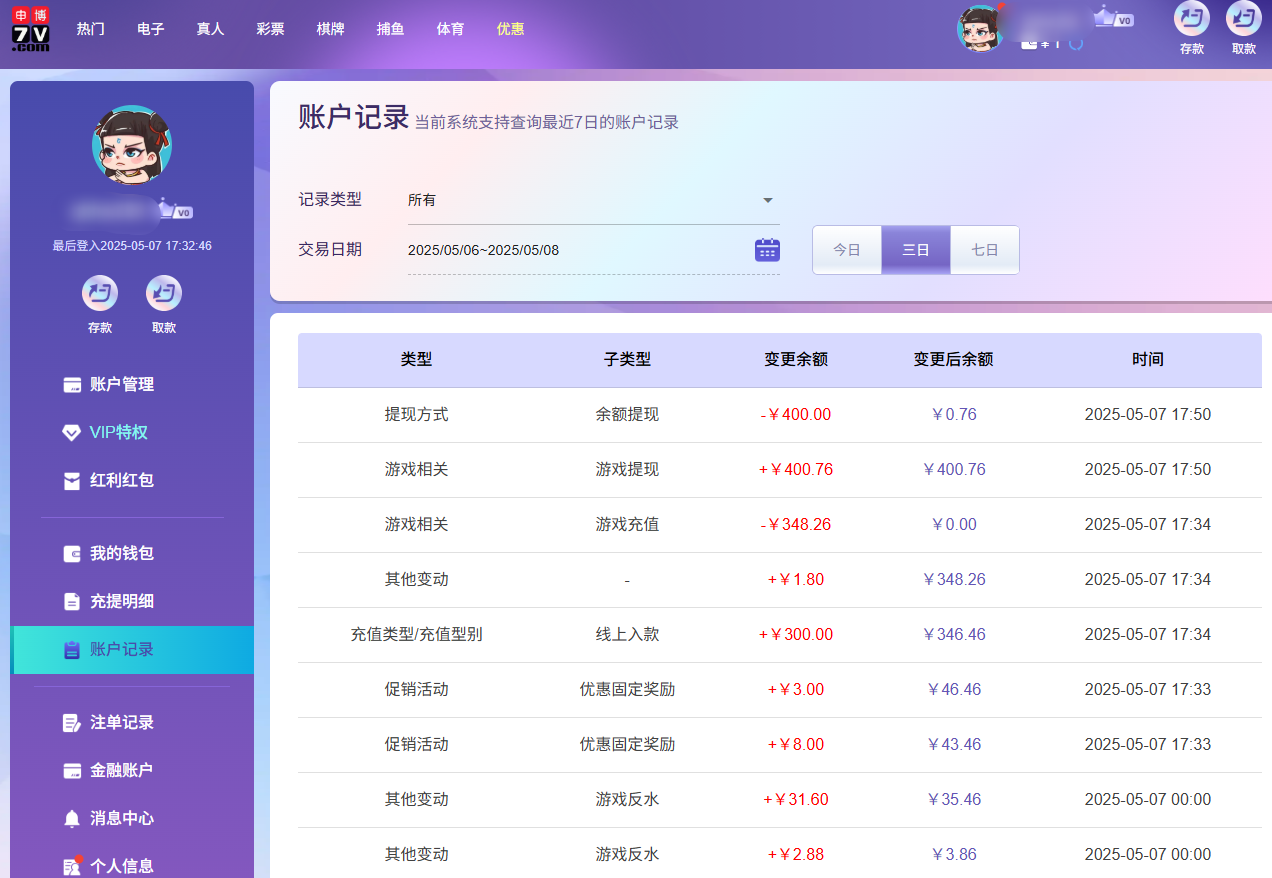Open the 优惠 promotions menu item

click(x=510, y=29)
